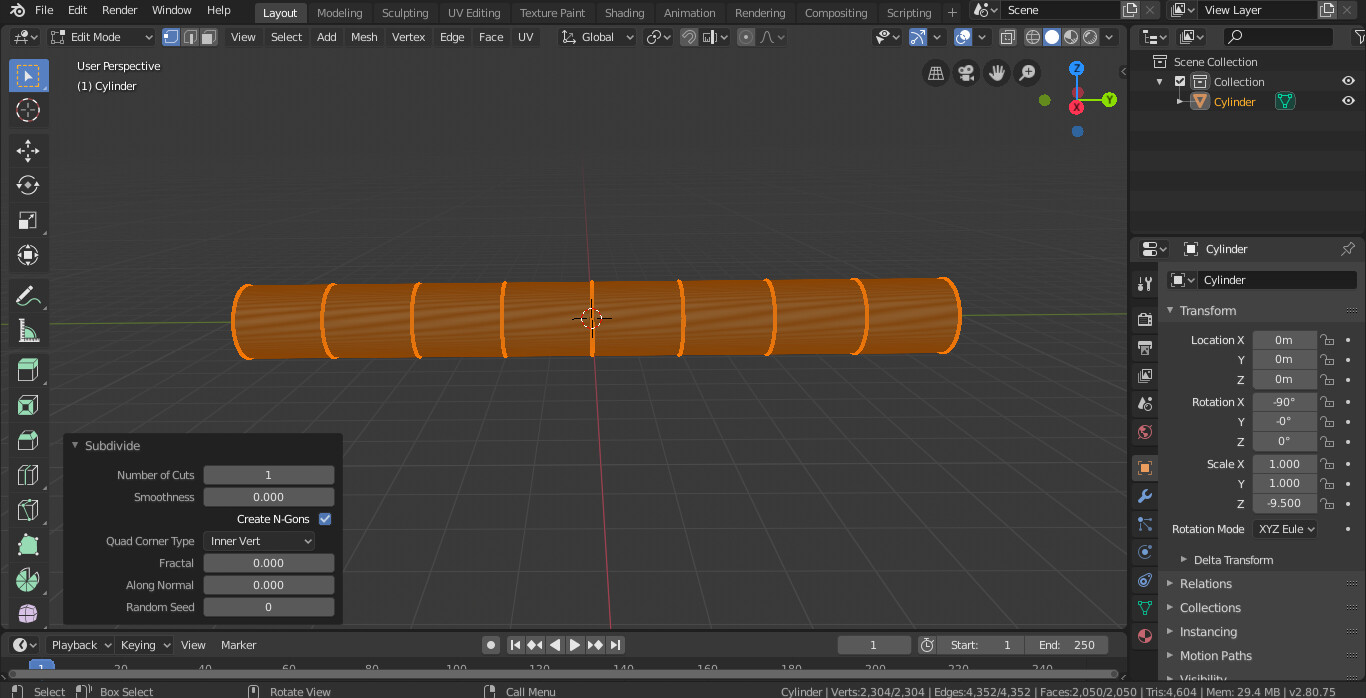This screenshot has height=698, width=1366.
Task: Toggle Create N-Gons in the Subdivide panel
Action: 325,518
